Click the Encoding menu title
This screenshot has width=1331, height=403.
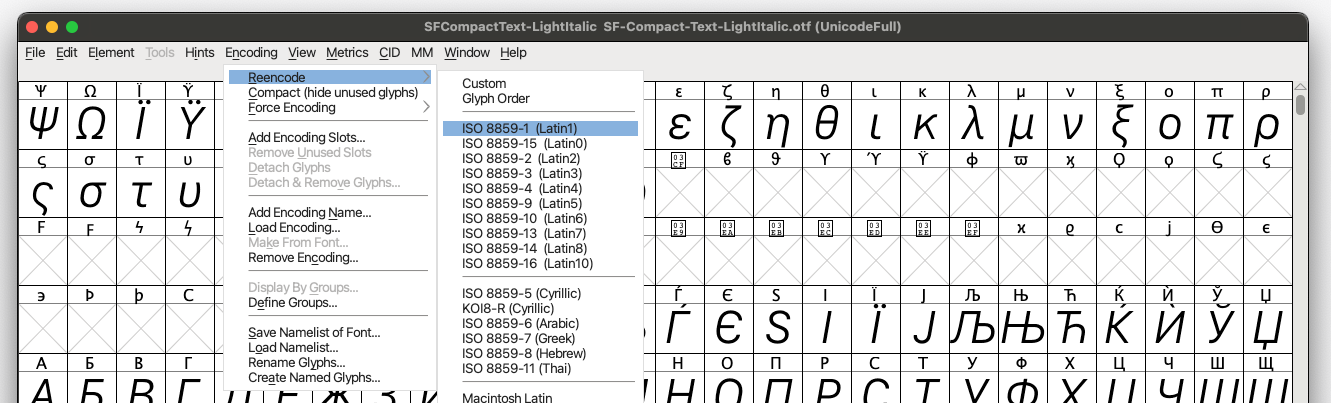(251, 52)
